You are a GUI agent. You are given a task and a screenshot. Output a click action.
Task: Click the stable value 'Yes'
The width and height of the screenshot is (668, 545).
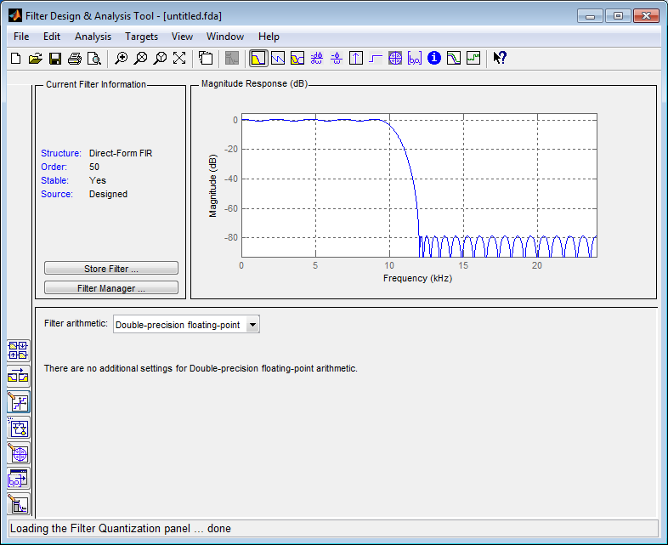(98, 181)
